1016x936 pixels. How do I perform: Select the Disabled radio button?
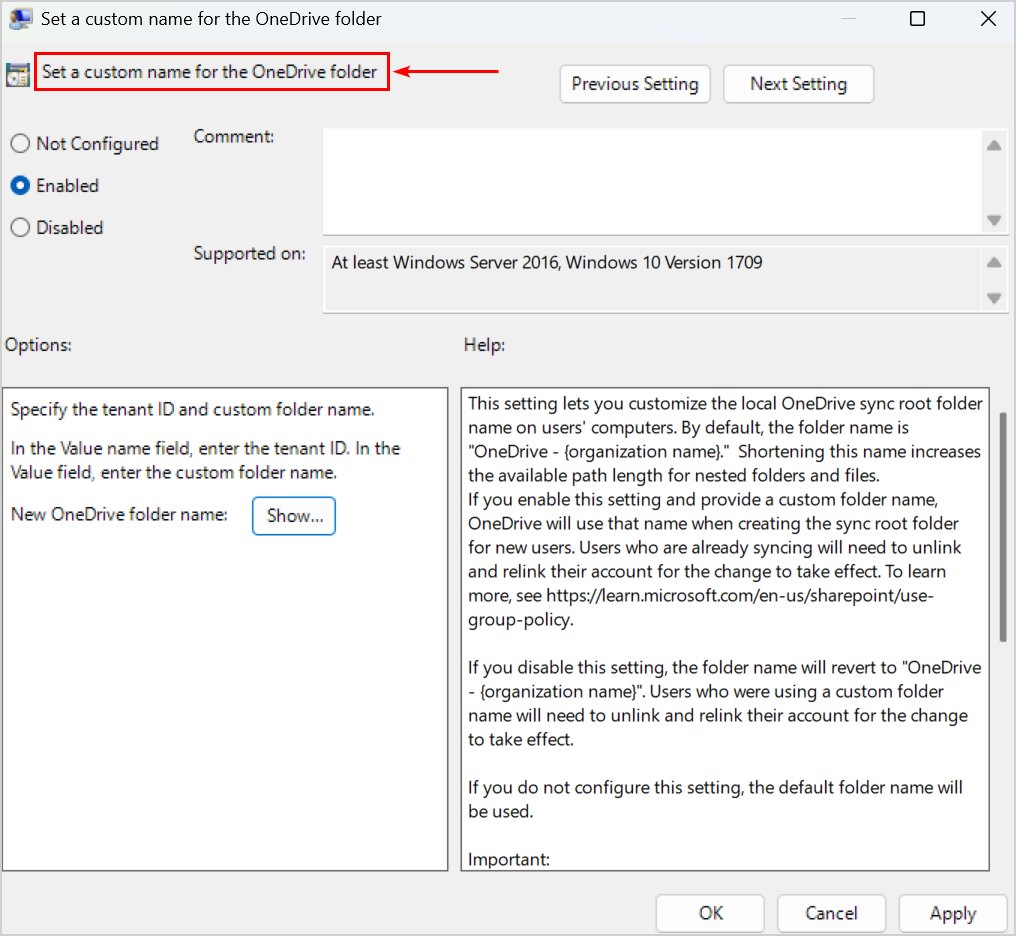click(20, 227)
